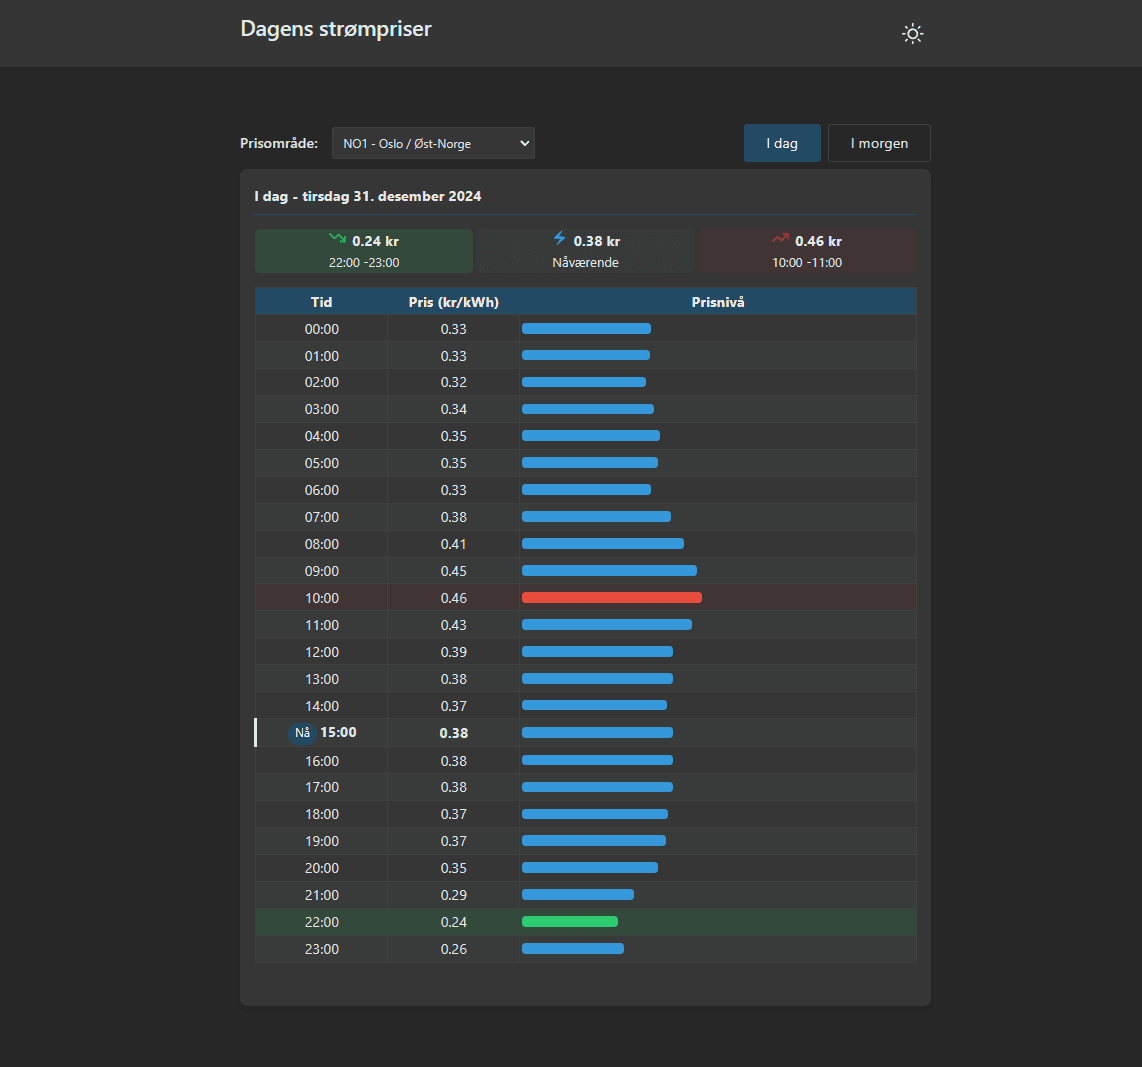Click the price bar for 15:00

[x=597, y=733]
